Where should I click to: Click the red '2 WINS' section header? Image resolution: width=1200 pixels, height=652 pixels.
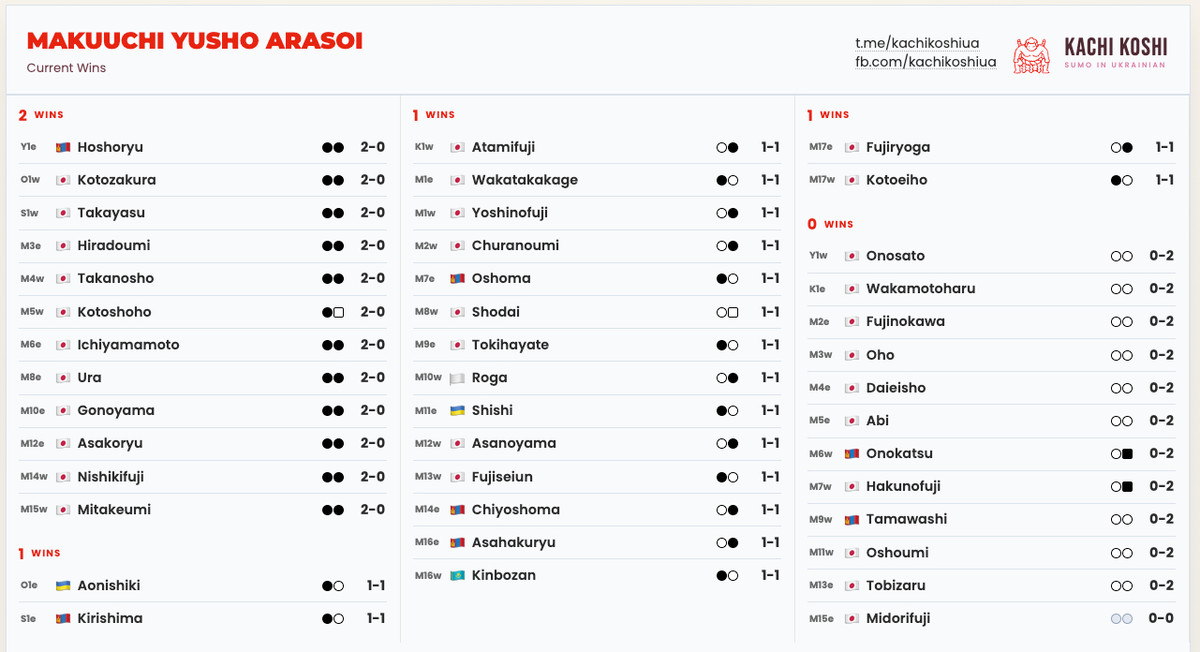click(x=41, y=115)
